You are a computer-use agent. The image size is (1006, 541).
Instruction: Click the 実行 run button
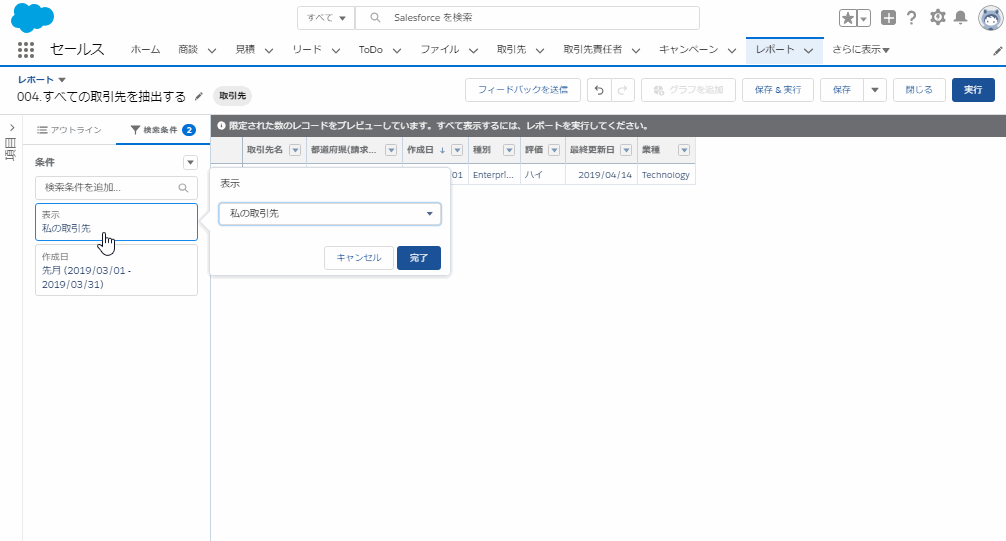point(973,90)
